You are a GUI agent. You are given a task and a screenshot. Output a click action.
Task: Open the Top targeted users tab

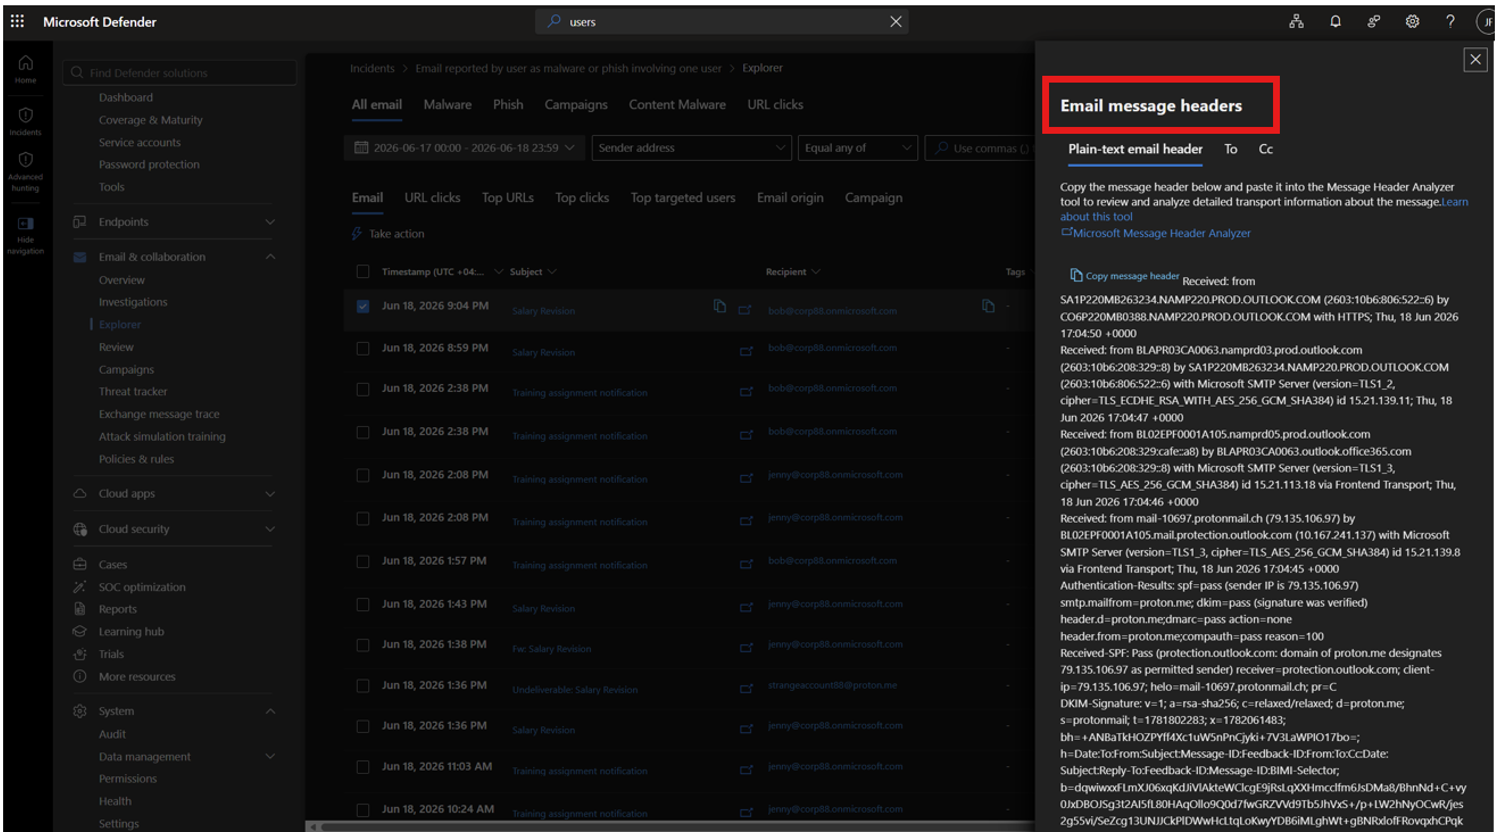pos(682,198)
